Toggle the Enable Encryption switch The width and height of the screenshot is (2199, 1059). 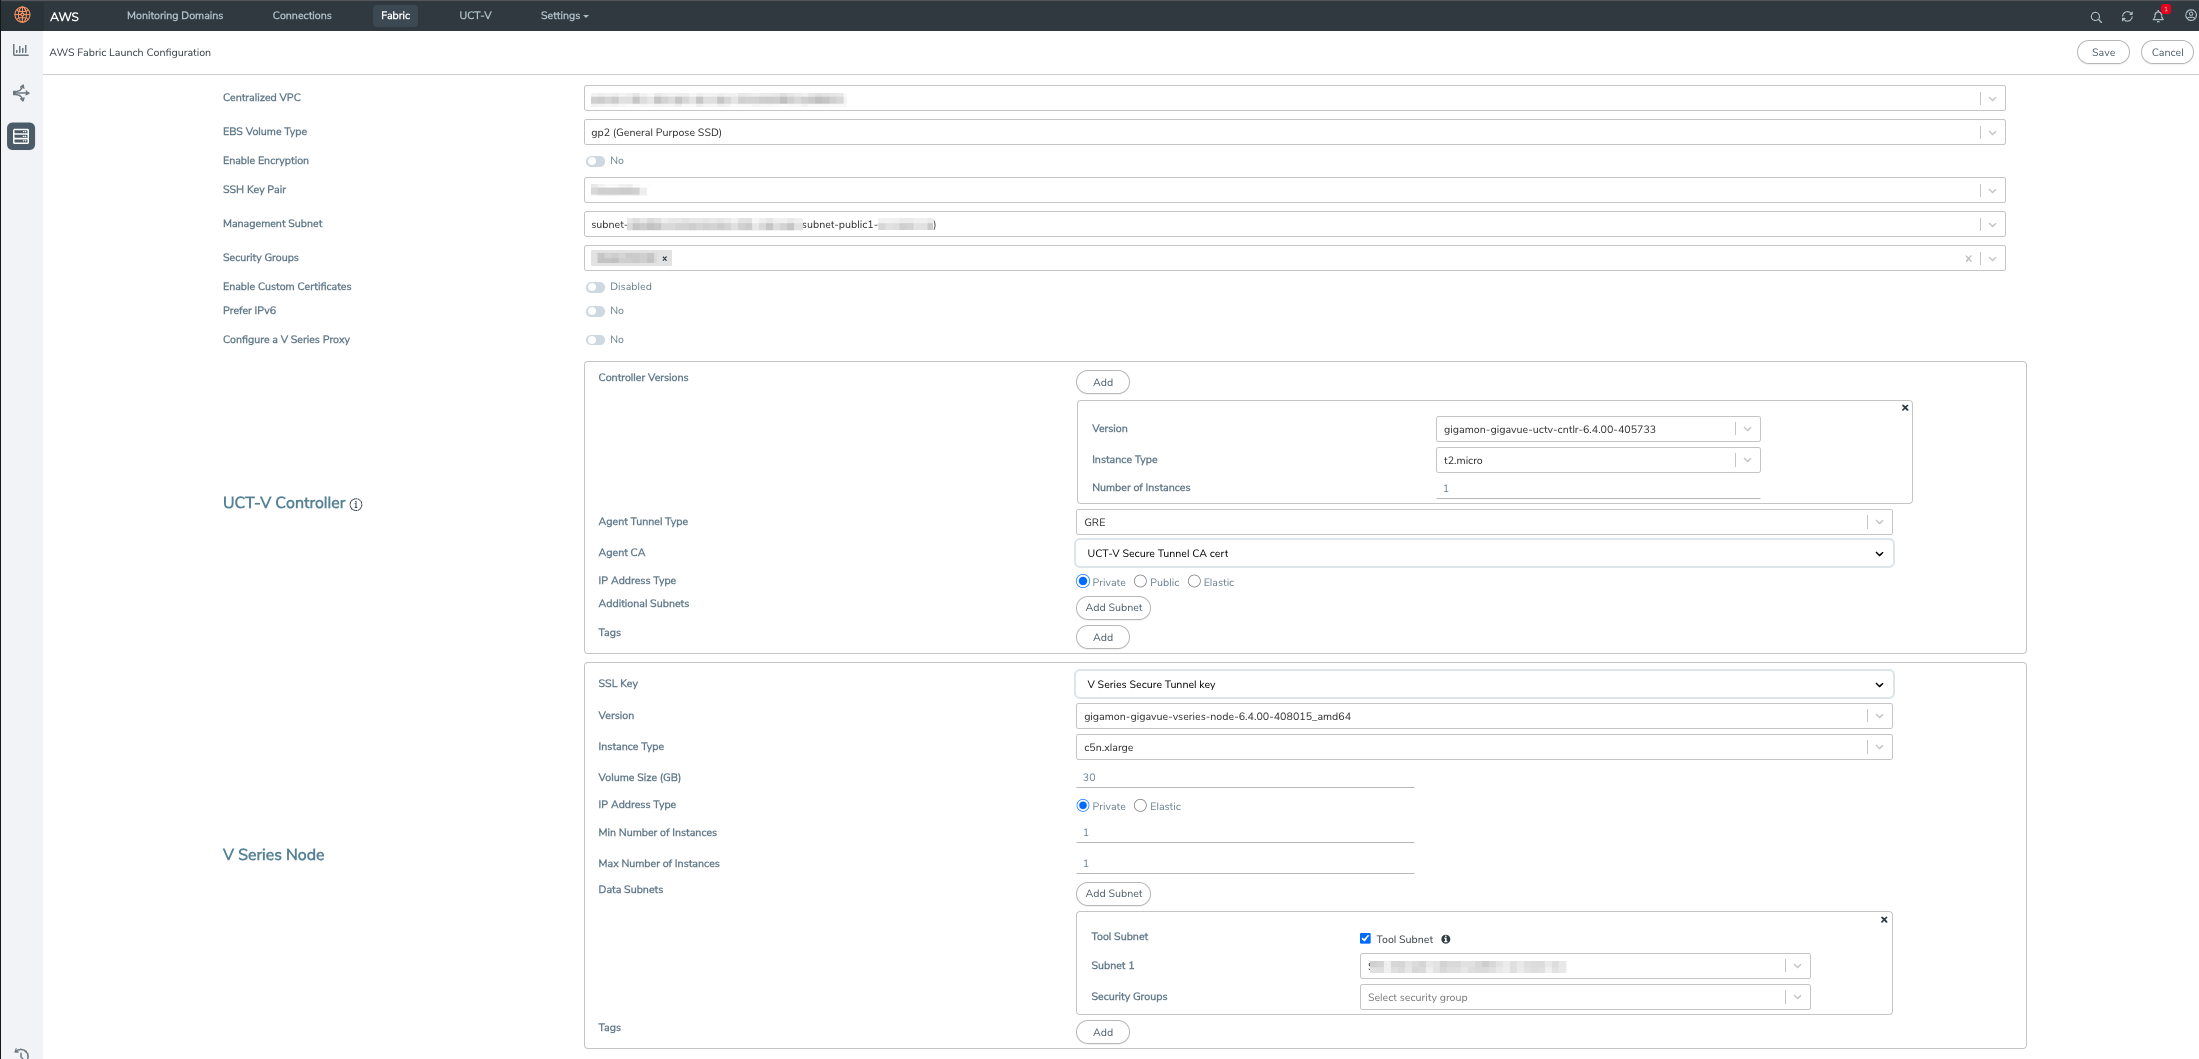pos(595,161)
